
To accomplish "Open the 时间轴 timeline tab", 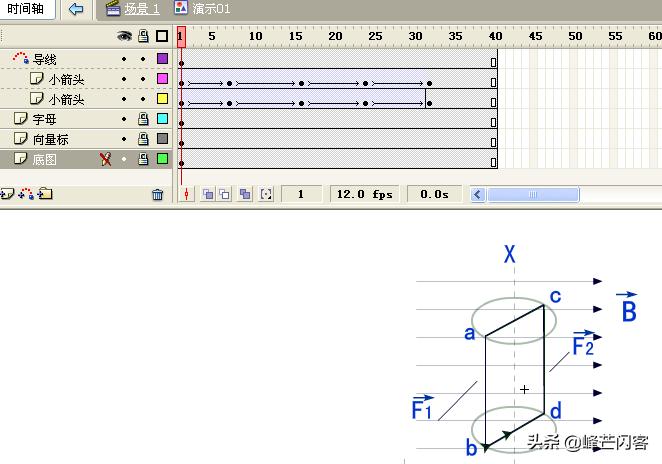I will tap(26, 8).
